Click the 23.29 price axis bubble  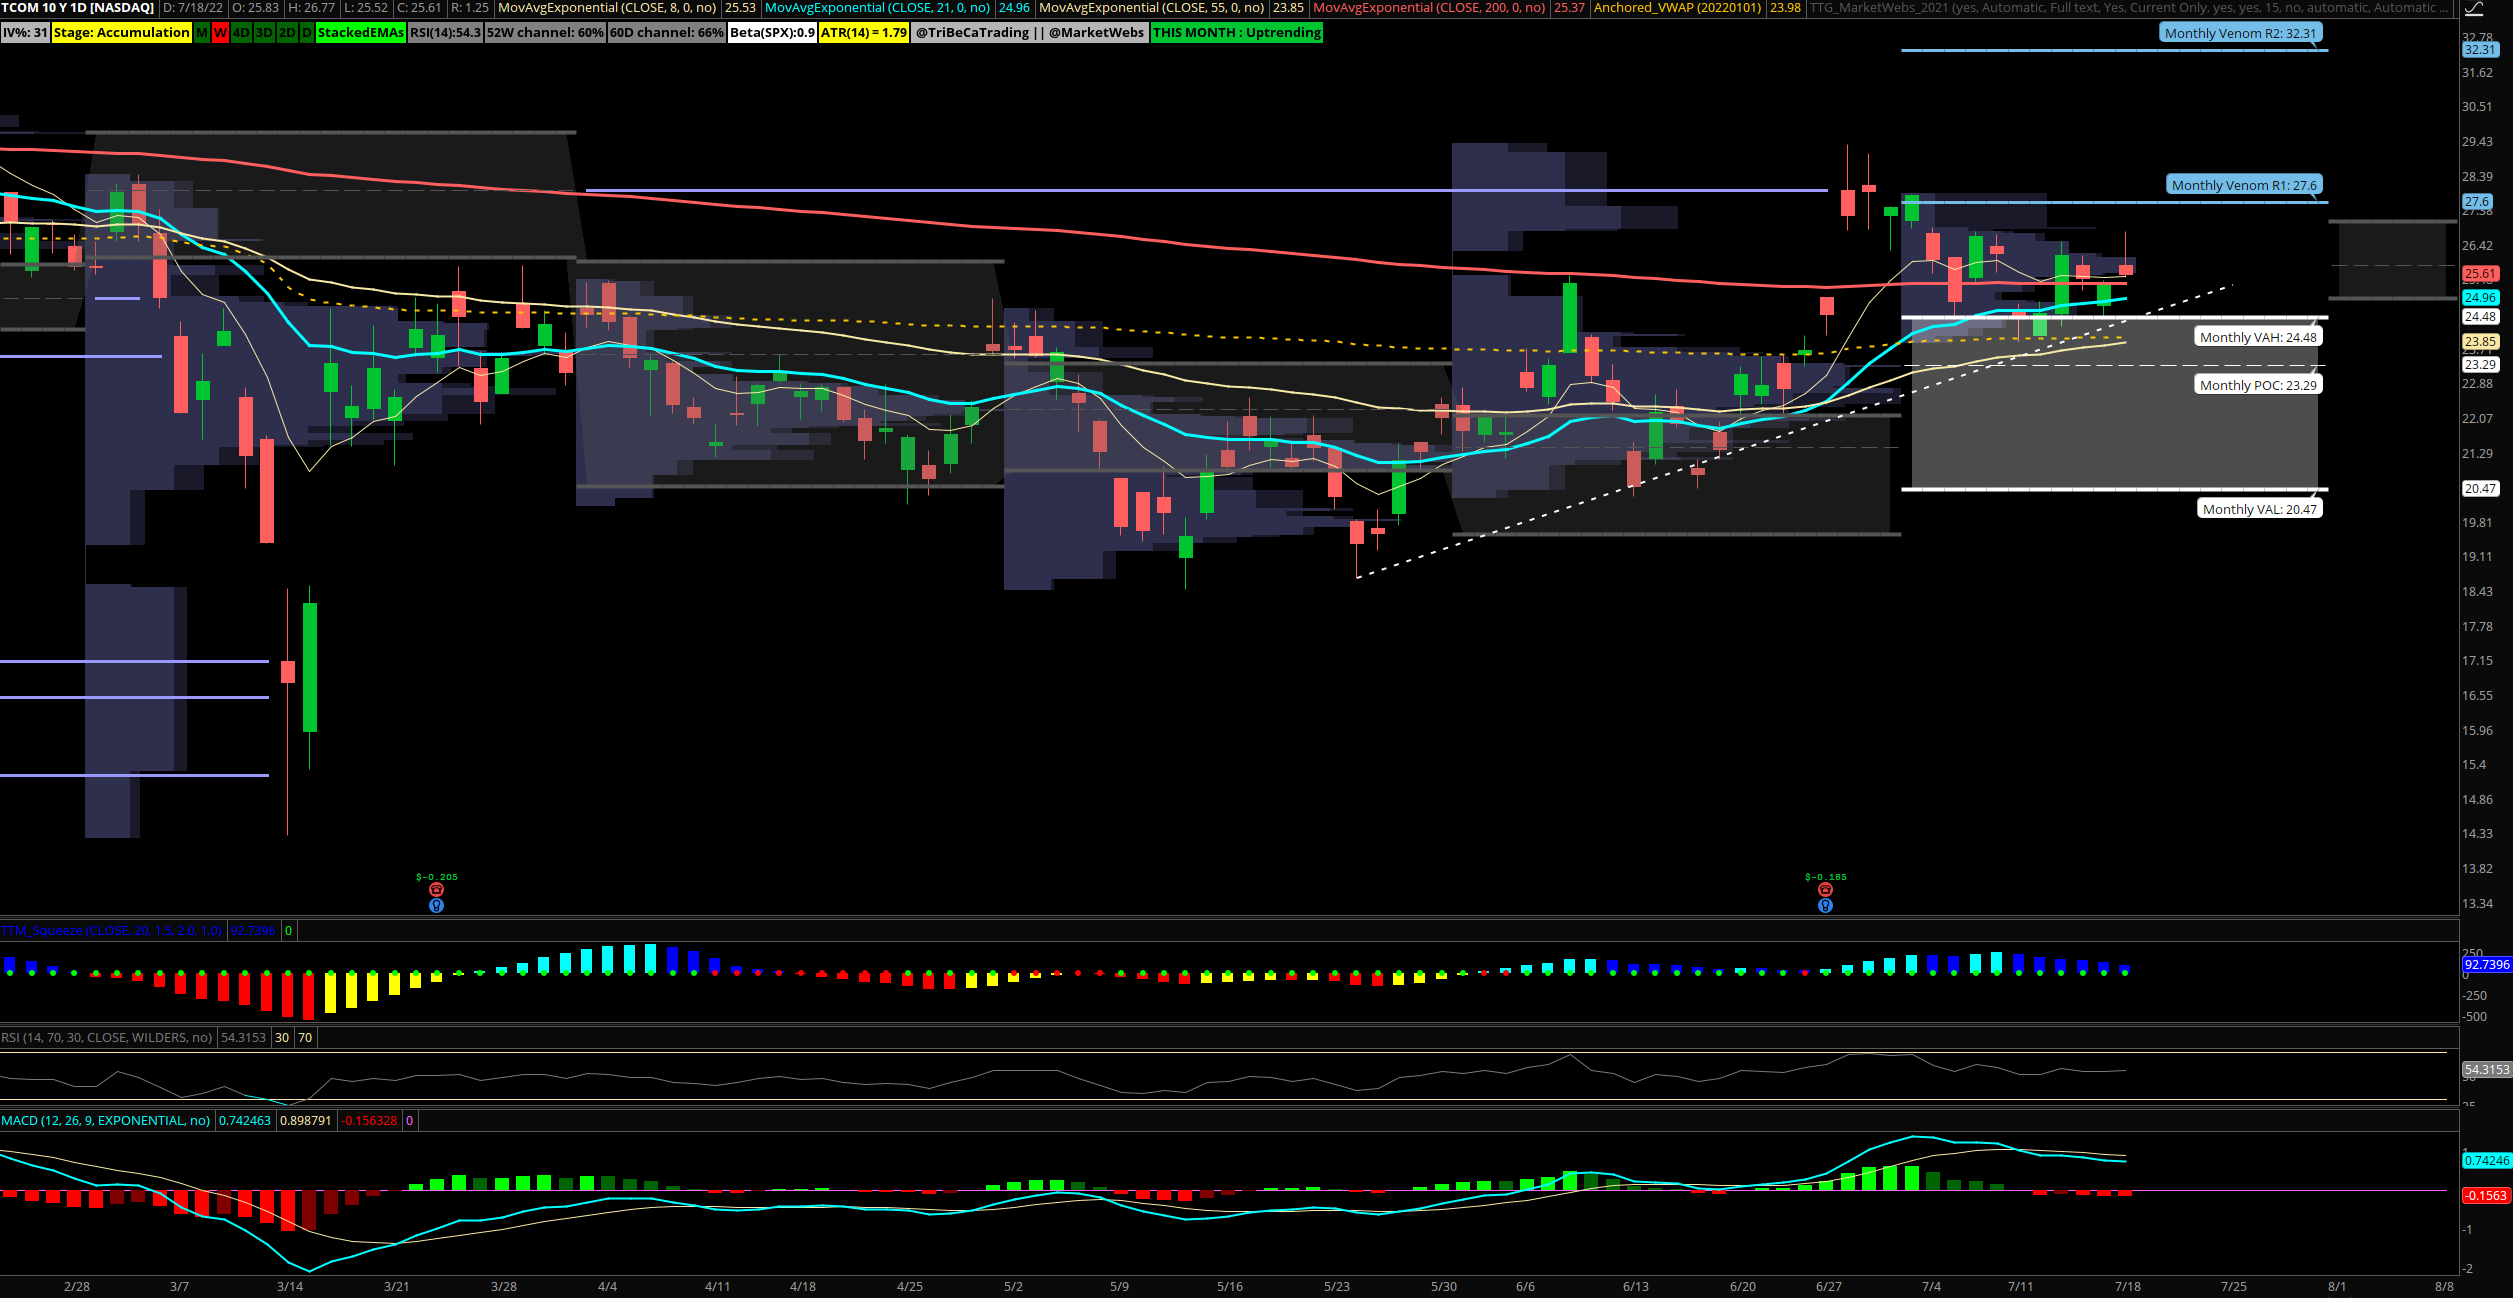coord(2480,364)
